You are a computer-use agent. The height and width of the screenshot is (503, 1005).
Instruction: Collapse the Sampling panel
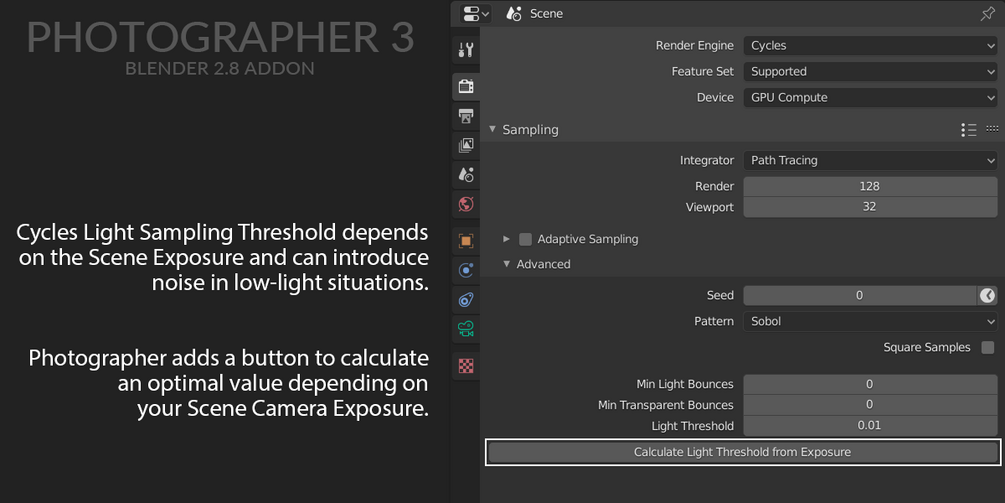point(492,129)
